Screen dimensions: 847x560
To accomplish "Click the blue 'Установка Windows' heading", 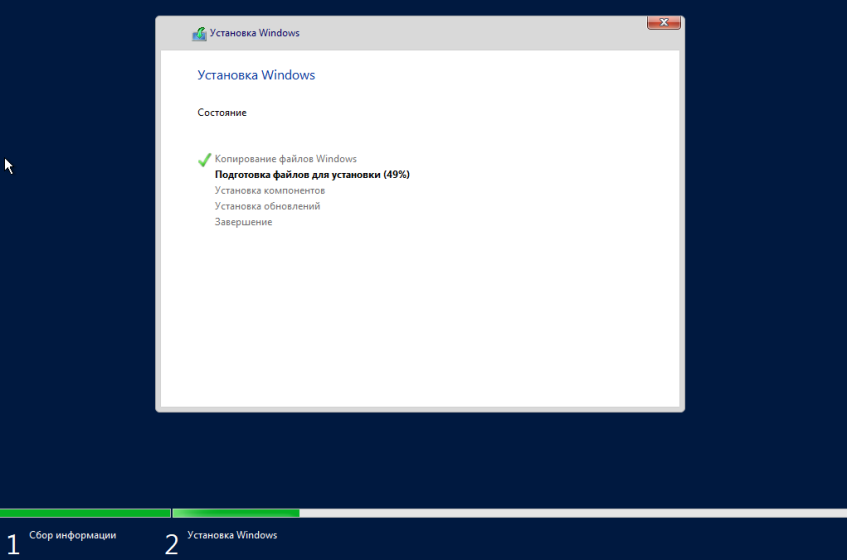I will (256, 75).
